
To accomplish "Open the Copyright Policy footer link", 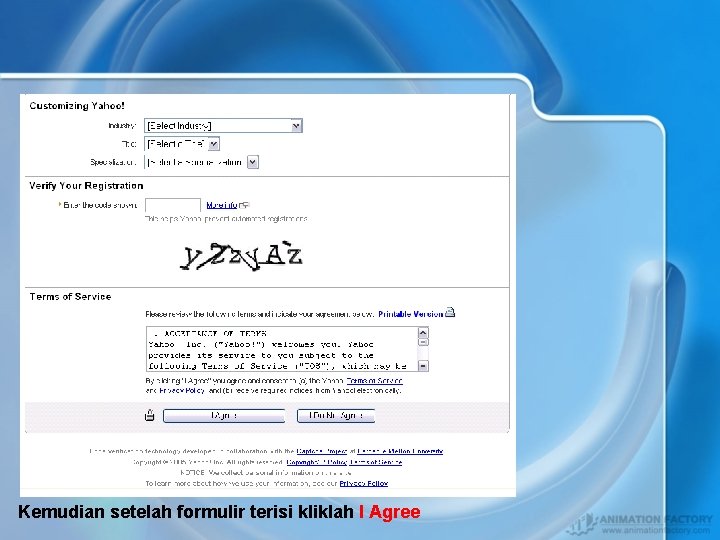I will [316, 462].
